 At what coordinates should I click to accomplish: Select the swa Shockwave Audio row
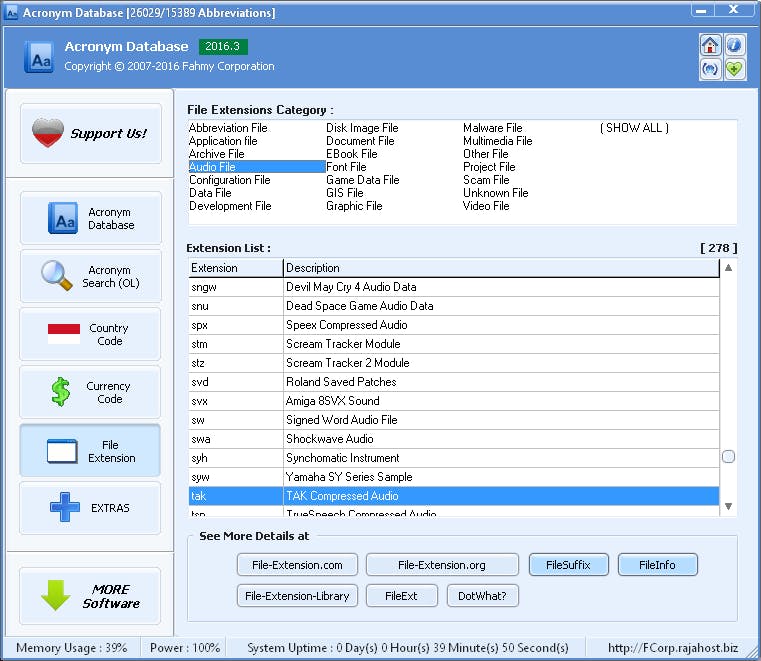(454, 439)
